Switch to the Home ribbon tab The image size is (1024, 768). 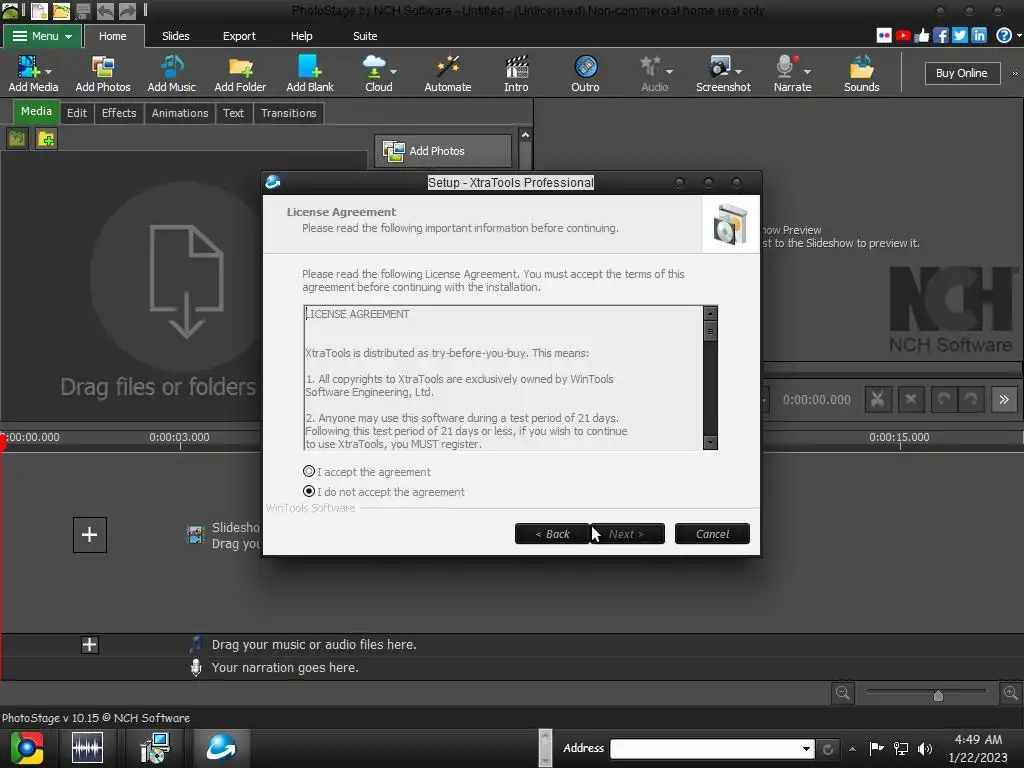coord(112,36)
